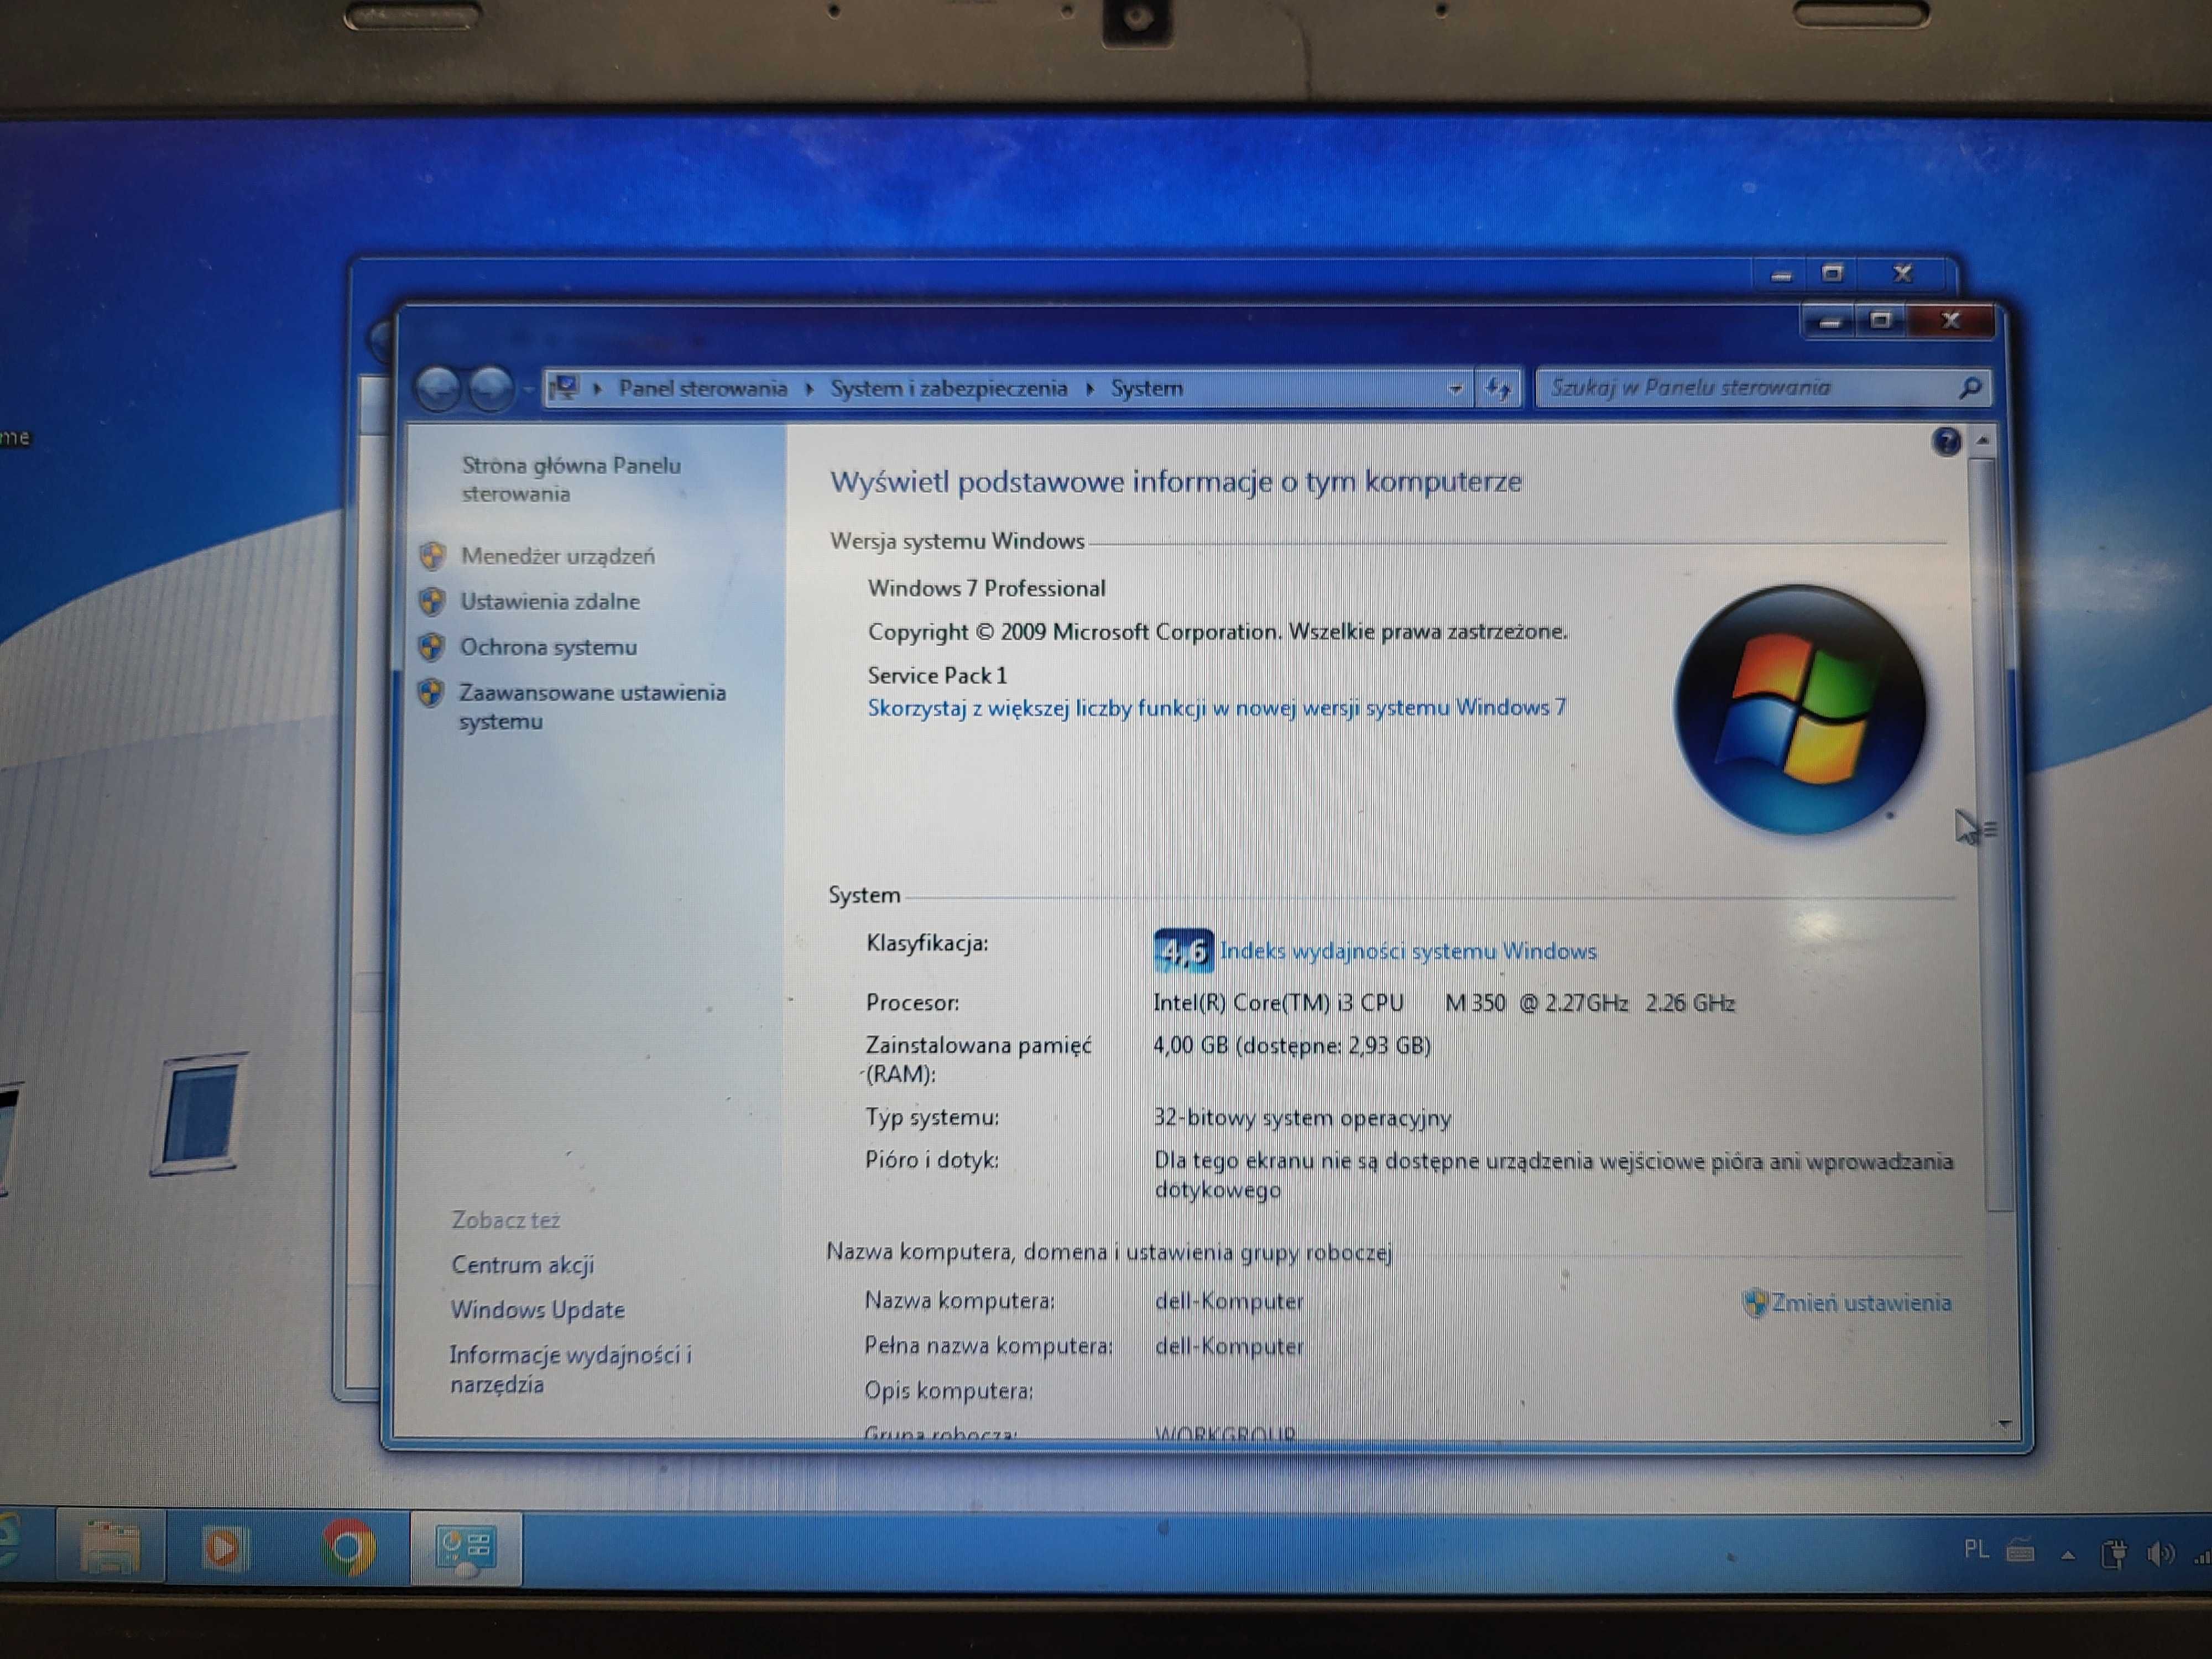Click Indeks wydajności systemu Windows link
This screenshot has height=1659, width=2212.
1407,951
